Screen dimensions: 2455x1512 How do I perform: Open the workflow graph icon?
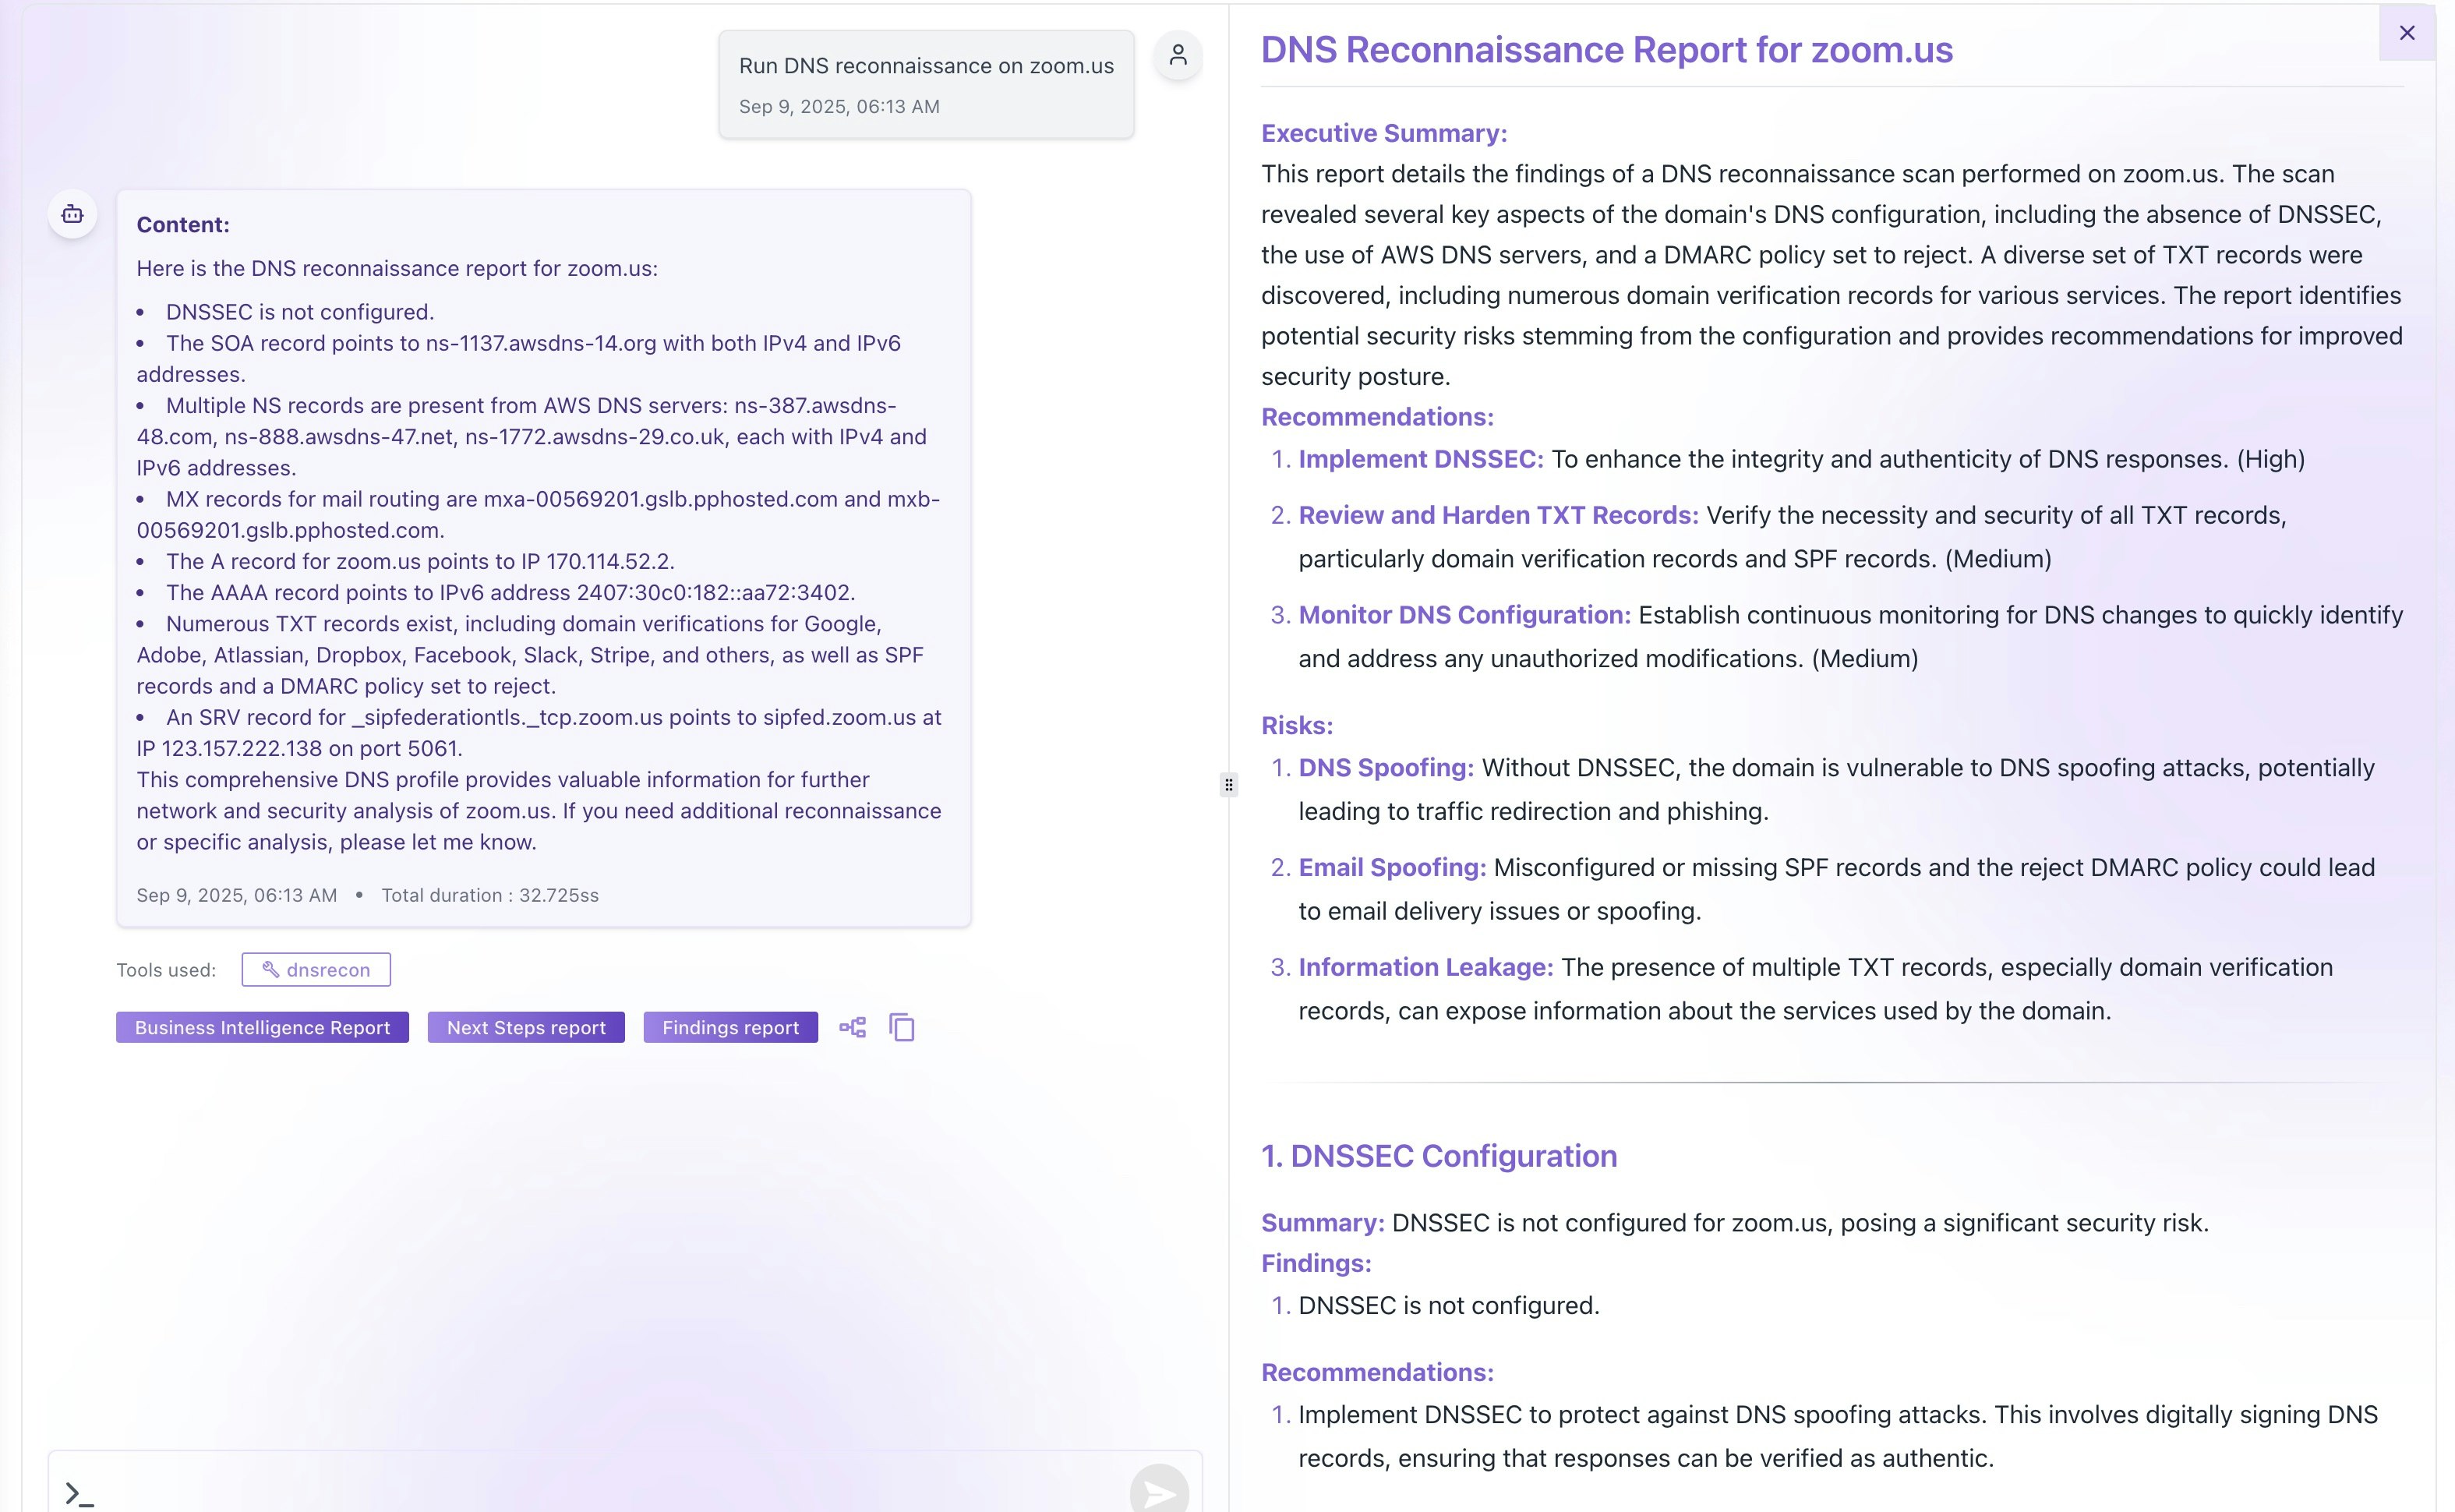852,1027
